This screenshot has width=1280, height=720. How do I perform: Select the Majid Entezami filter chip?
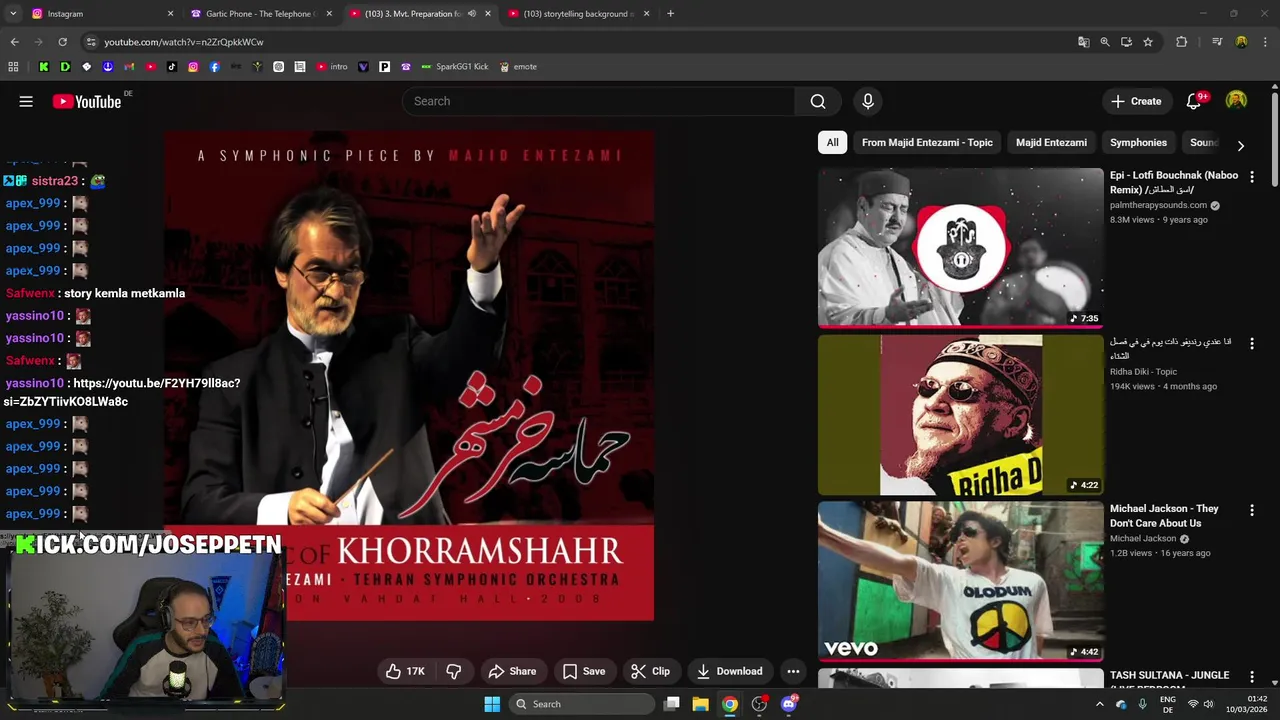click(x=1051, y=143)
